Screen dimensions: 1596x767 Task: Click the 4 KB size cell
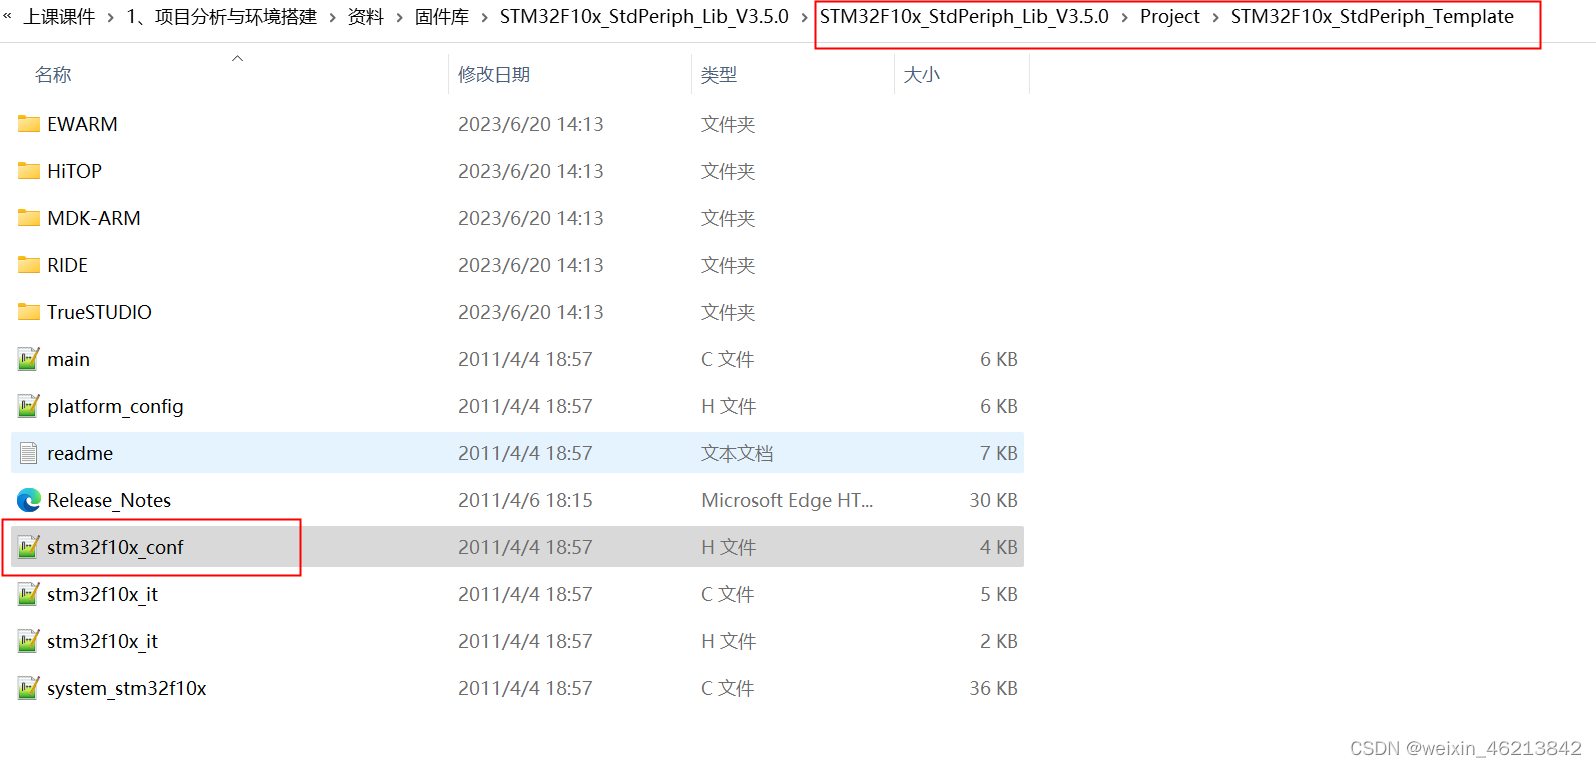[x=998, y=547]
